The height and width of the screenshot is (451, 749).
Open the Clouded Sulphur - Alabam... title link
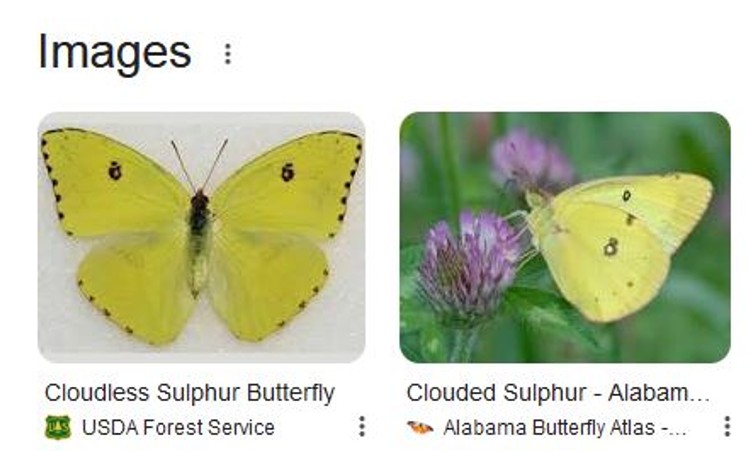[x=557, y=393]
